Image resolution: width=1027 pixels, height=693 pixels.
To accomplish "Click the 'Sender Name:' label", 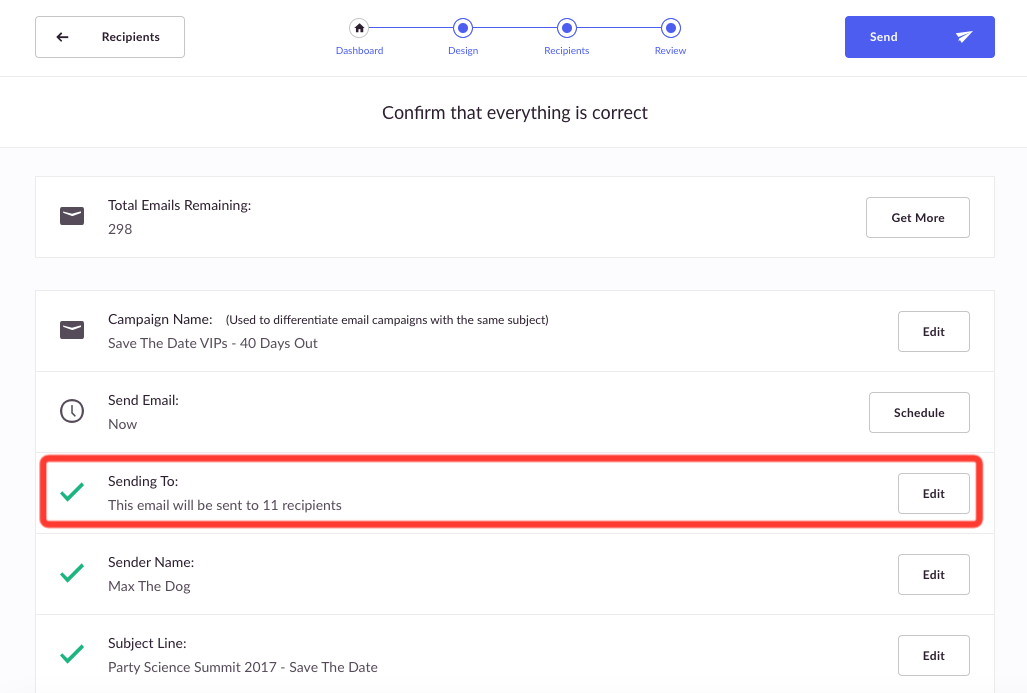I will pos(151,562).
